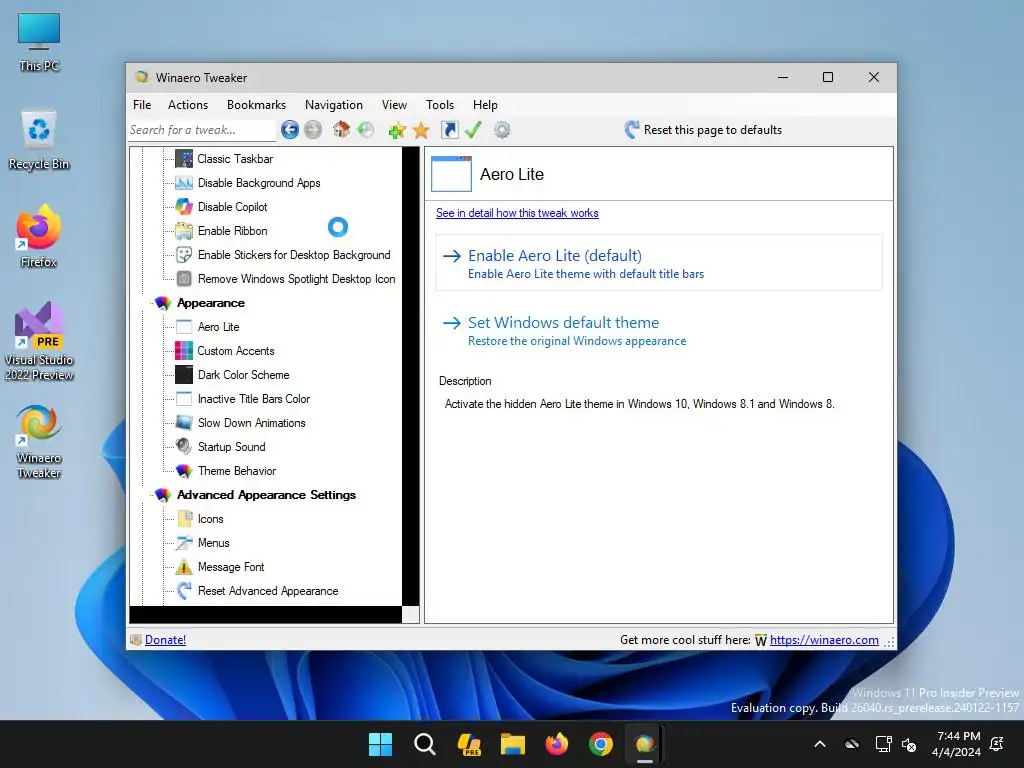Click the Icons folder item icon
Screen dimensions: 1024x768
184,519
